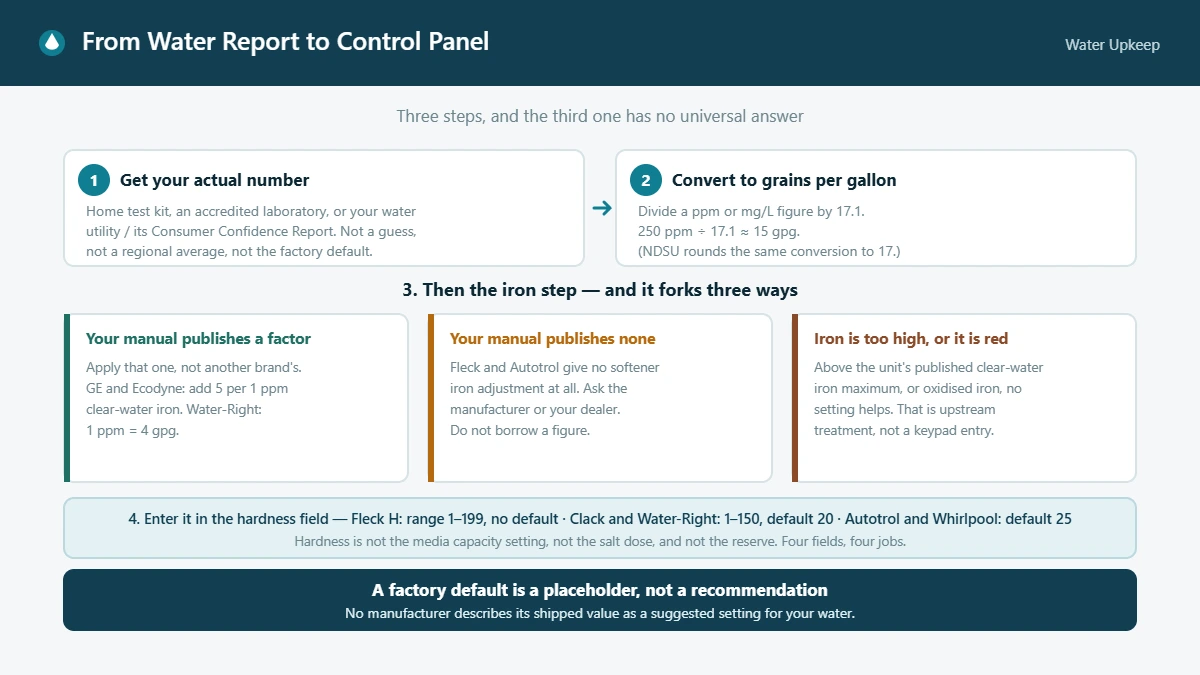Select the 'Iron is too high, or it is red' heading
This screenshot has width=1200, height=675.
pos(911,339)
